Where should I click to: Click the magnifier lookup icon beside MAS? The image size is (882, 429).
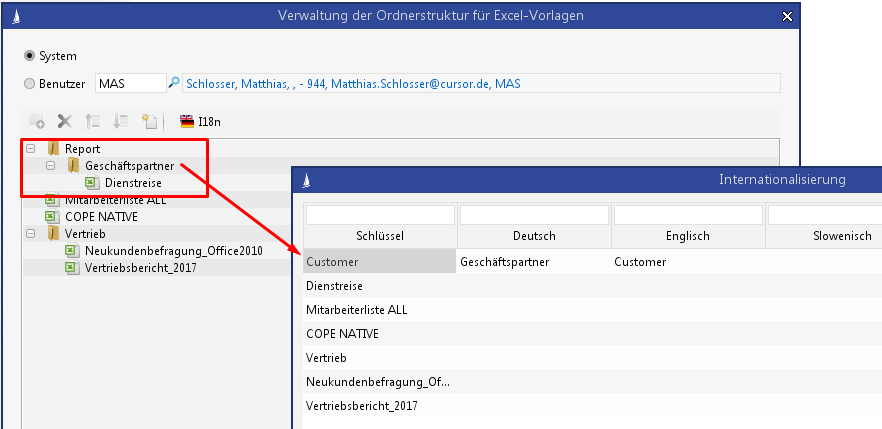coord(174,84)
